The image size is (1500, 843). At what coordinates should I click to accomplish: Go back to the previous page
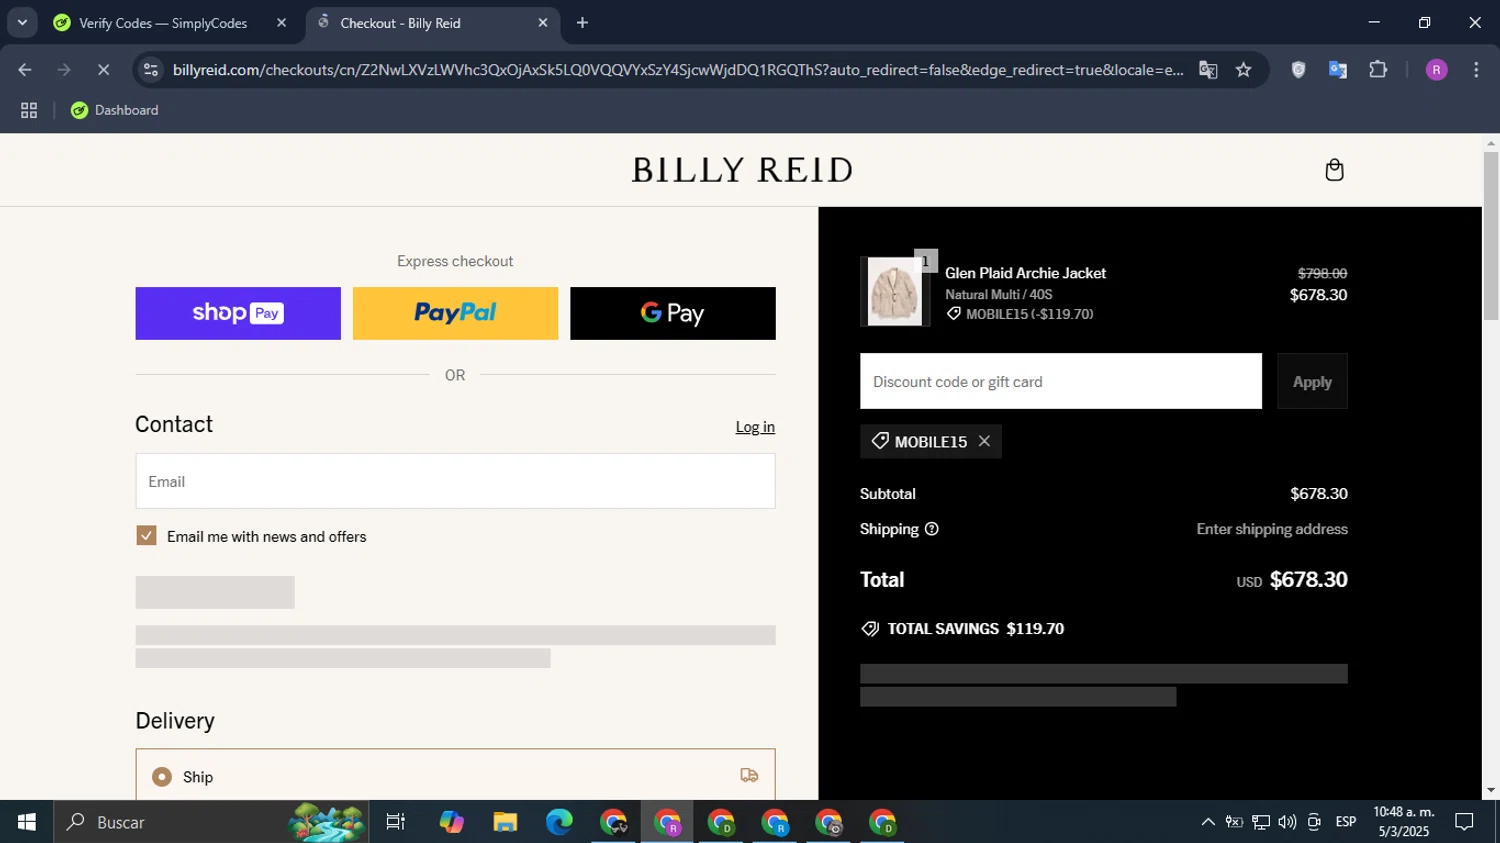[x=25, y=70]
